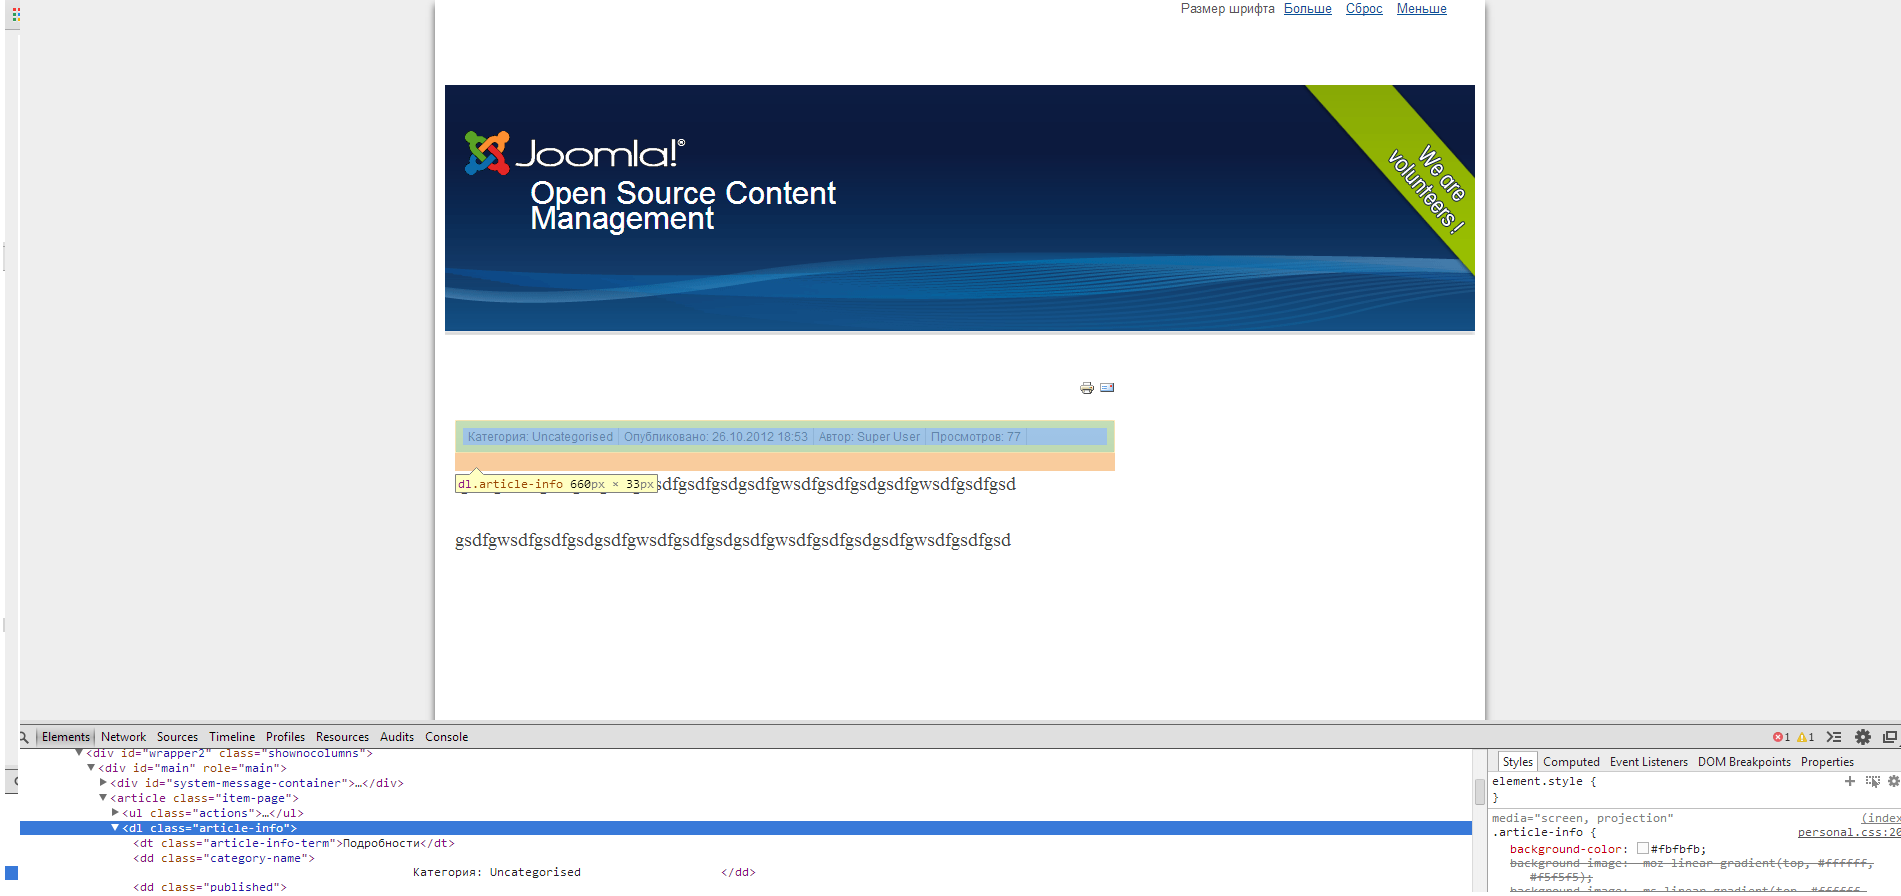
Task: Open the Network panel
Action: point(123,737)
